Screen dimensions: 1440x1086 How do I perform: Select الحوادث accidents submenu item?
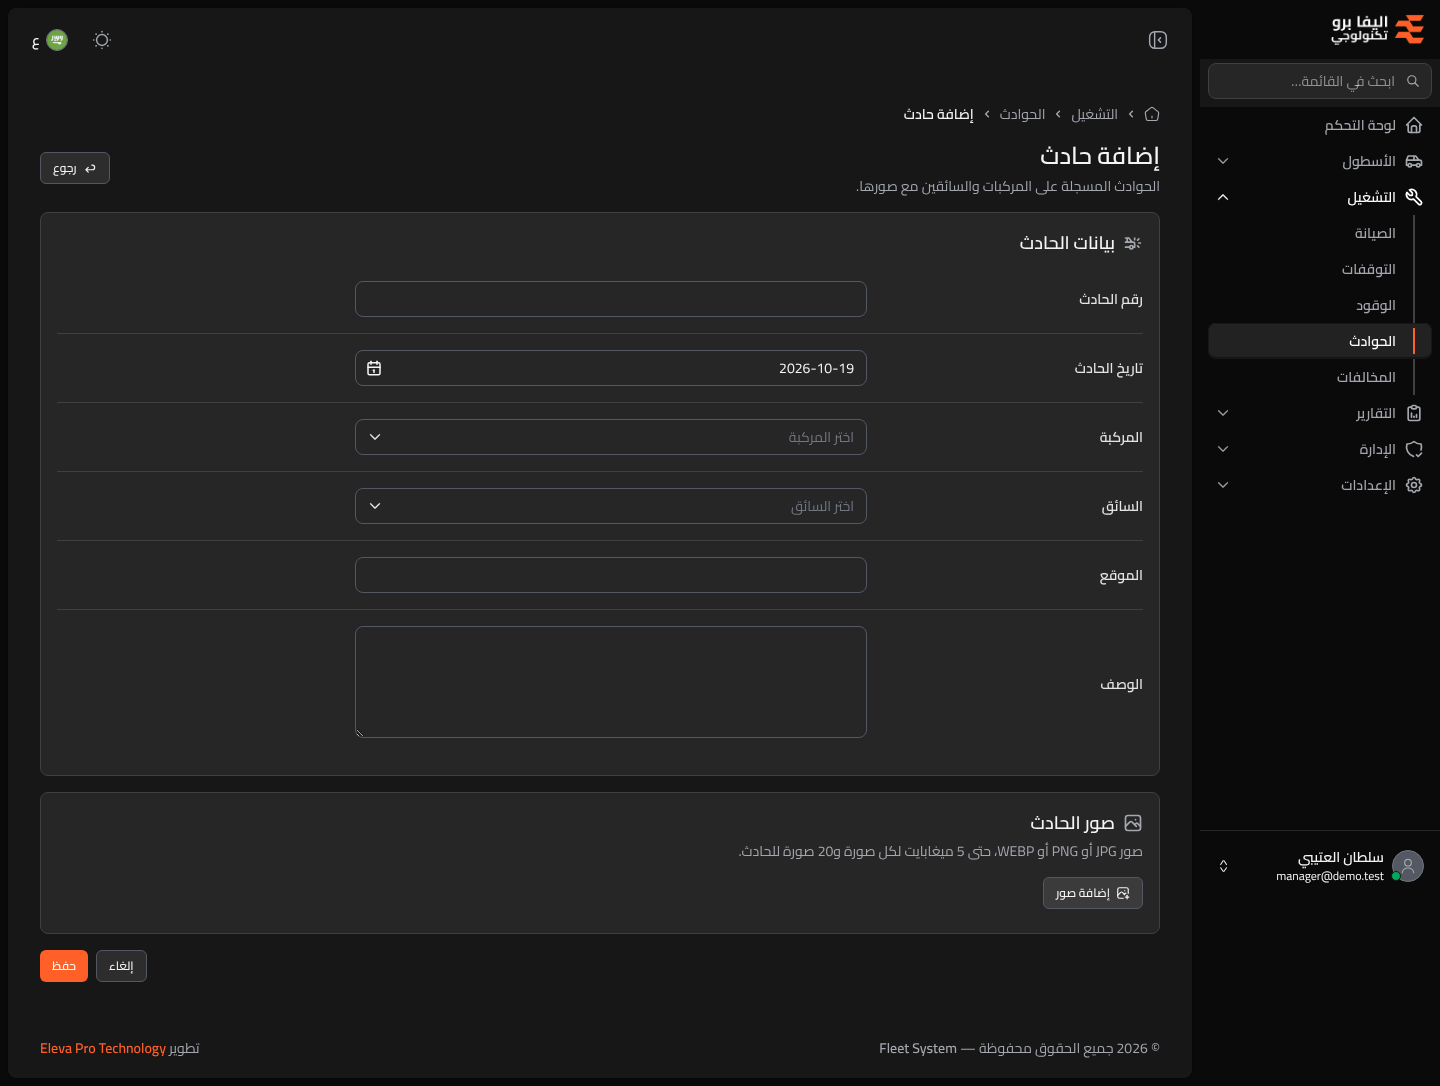click(x=1320, y=341)
